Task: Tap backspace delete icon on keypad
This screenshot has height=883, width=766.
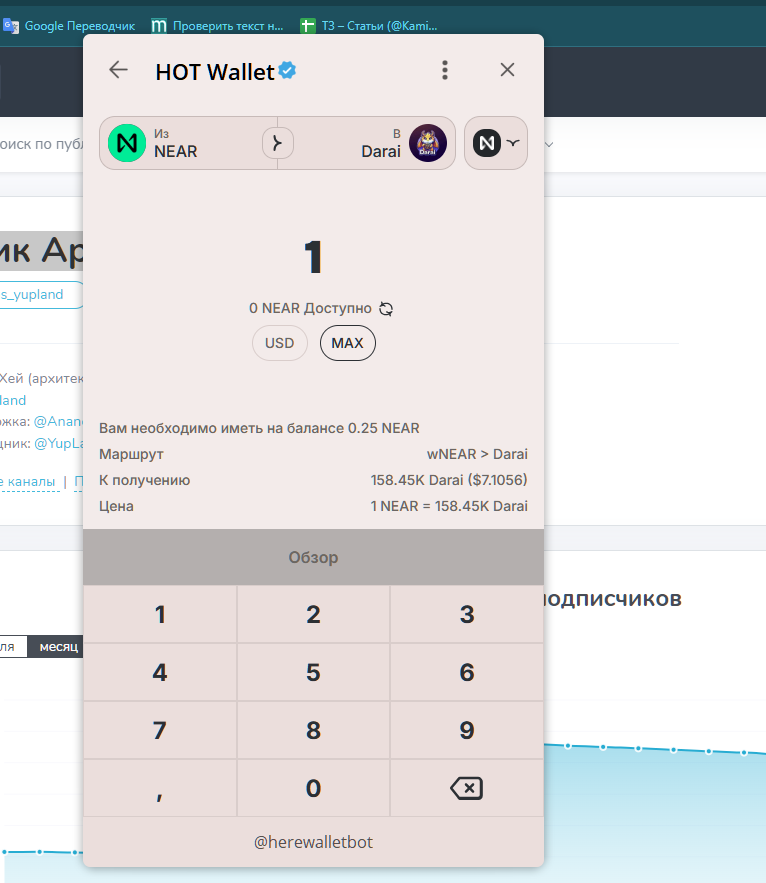Action: tap(467, 788)
